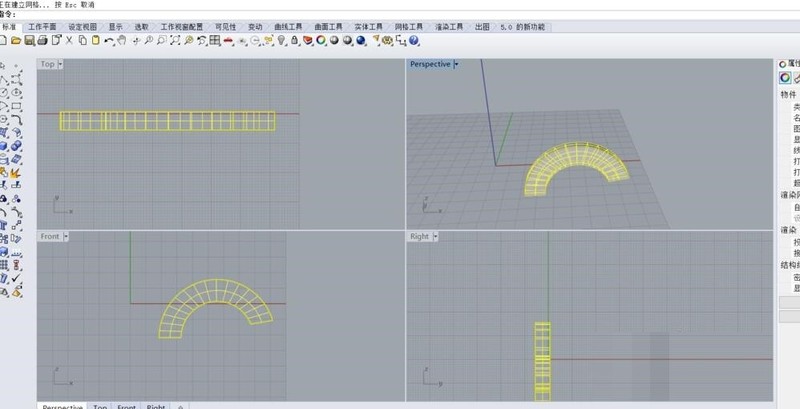Open the Right viewport dropdown arrow
This screenshot has height=409, width=800.
[435, 237]
